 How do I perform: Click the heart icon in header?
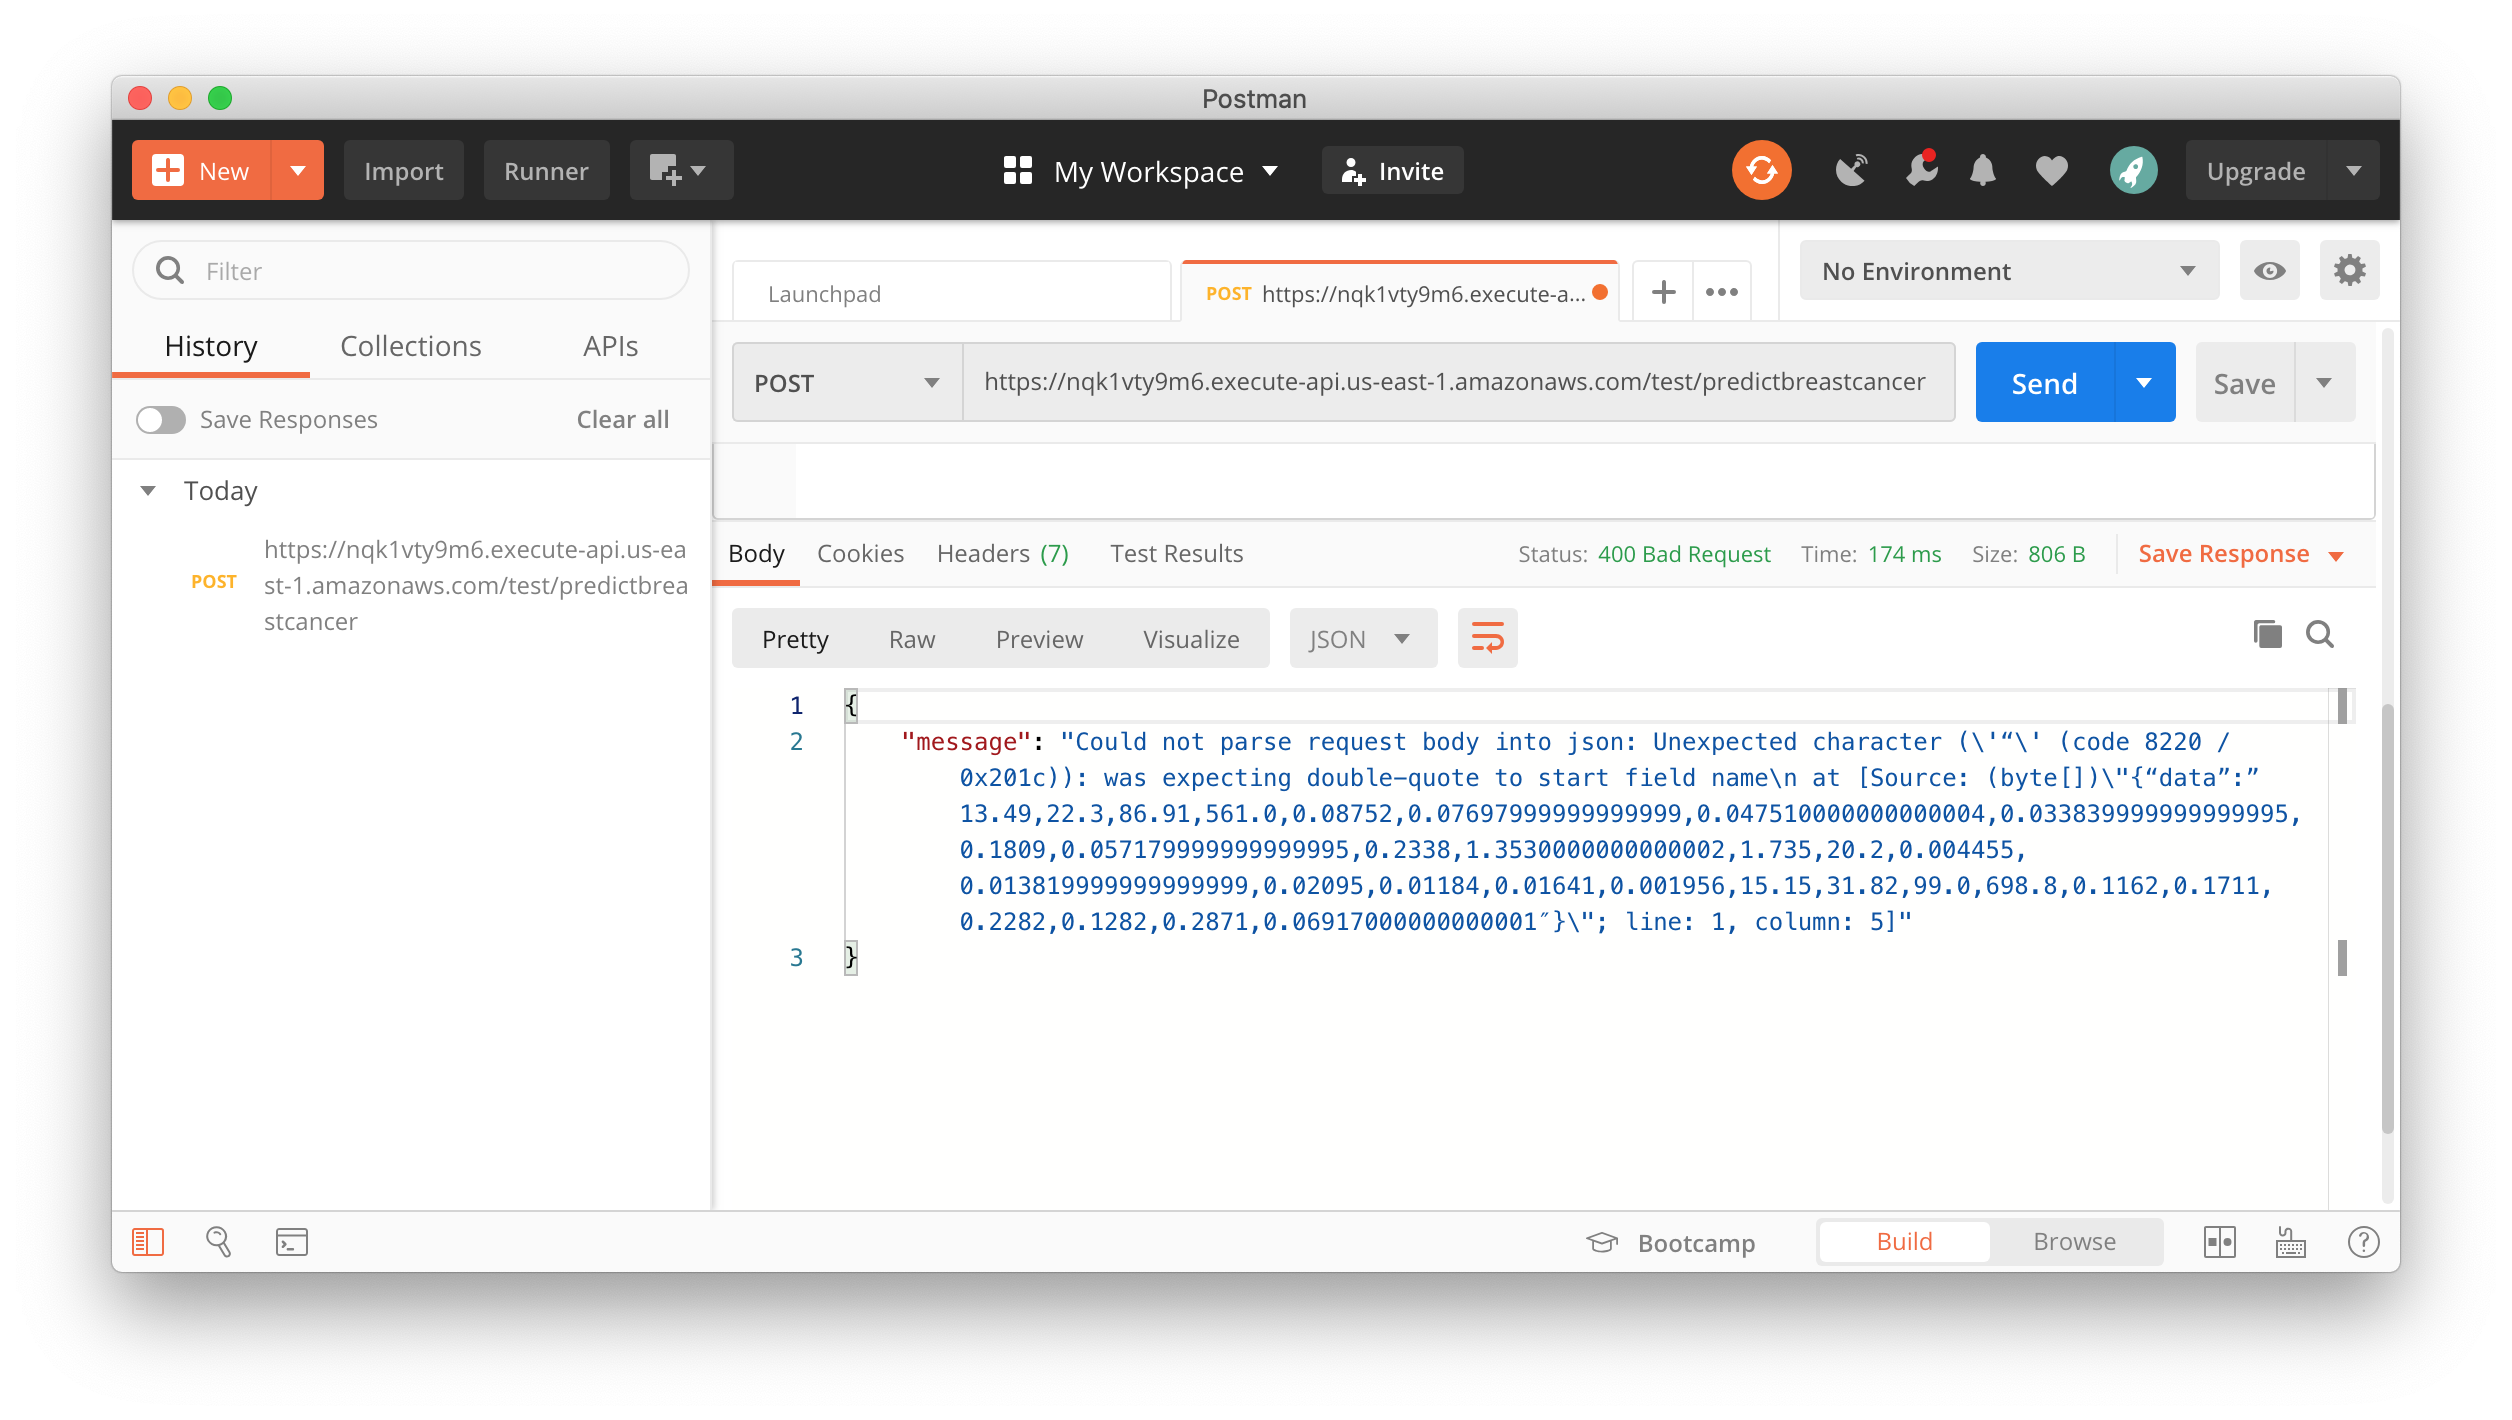(2051, 171)
